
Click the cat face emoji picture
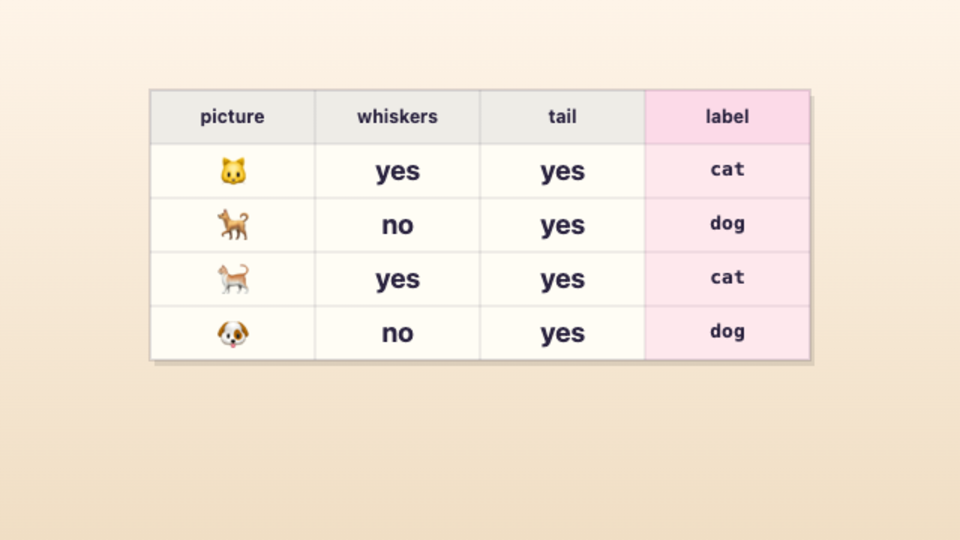[233, 171]
